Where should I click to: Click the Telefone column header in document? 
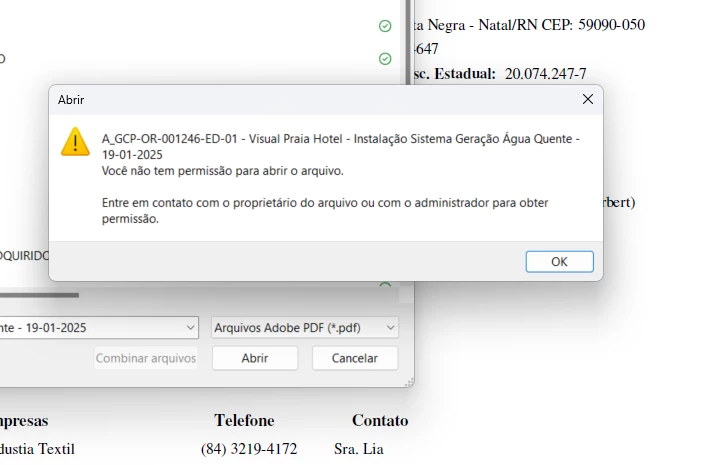[x=244, y=420]
